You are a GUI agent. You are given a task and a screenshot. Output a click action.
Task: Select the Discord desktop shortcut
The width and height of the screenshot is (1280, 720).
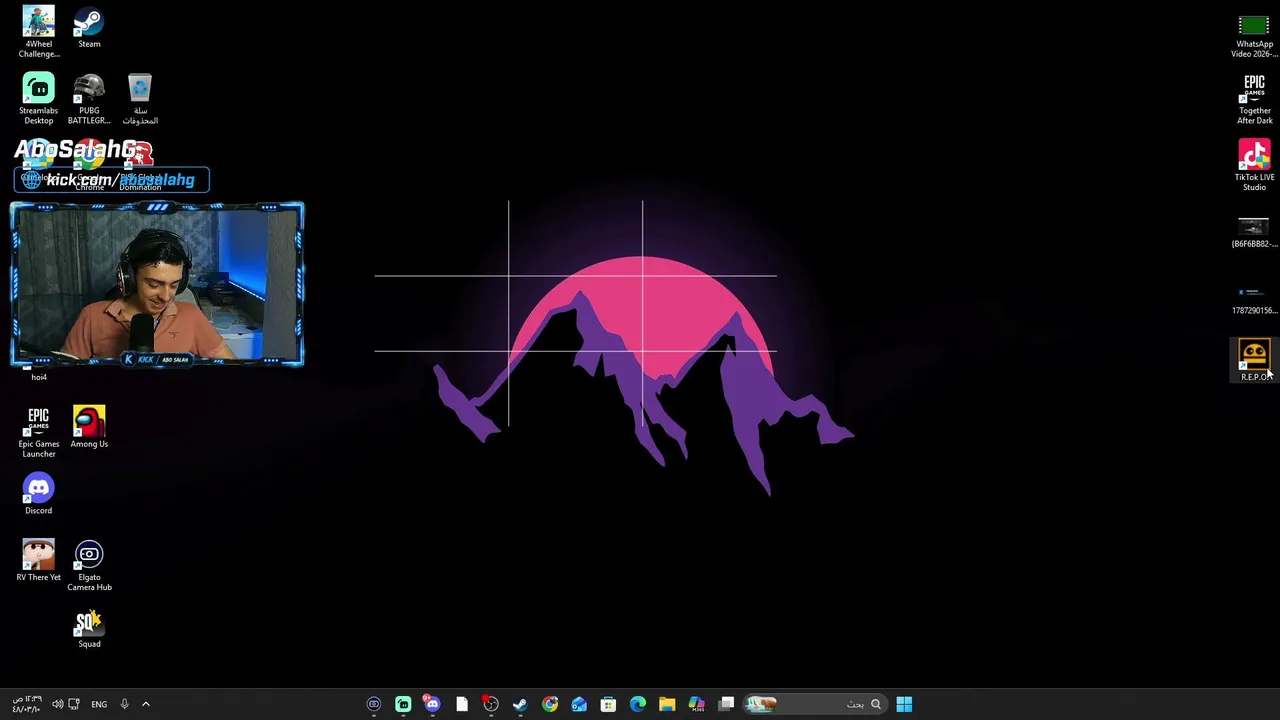pyautogui.click(x=39, y=494)
